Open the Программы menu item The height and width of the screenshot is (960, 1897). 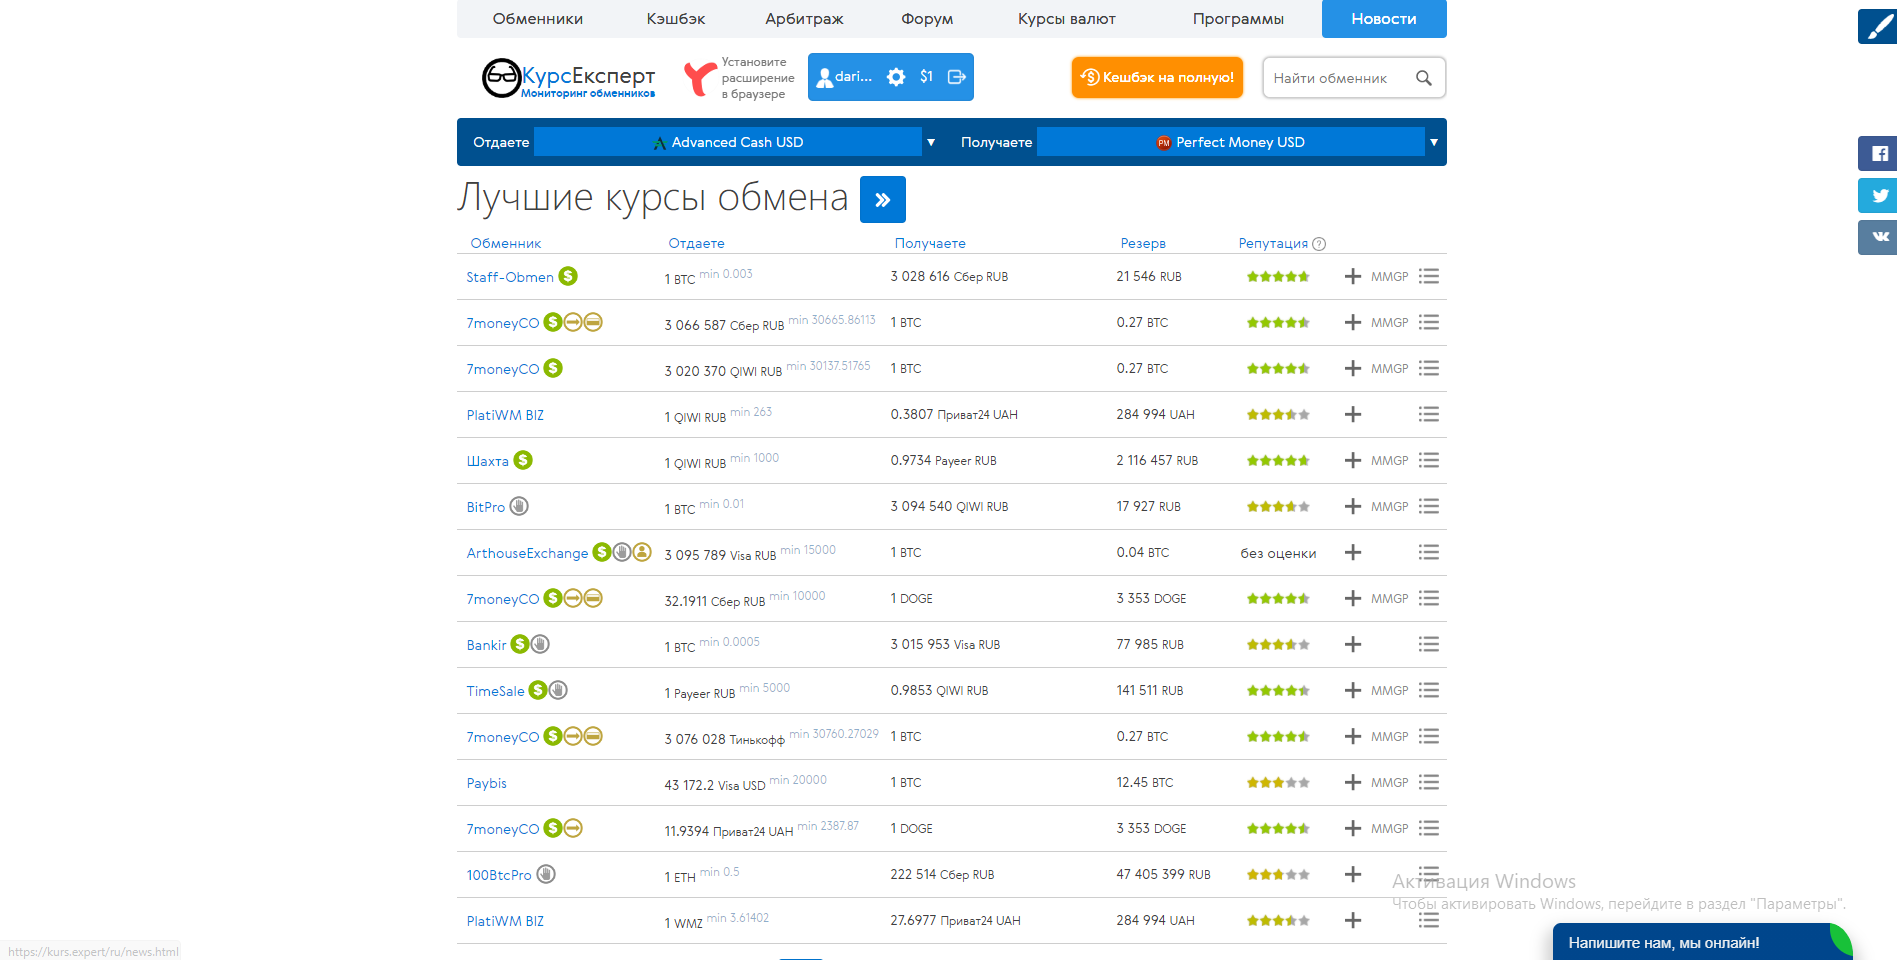(x=1238, y=19)
